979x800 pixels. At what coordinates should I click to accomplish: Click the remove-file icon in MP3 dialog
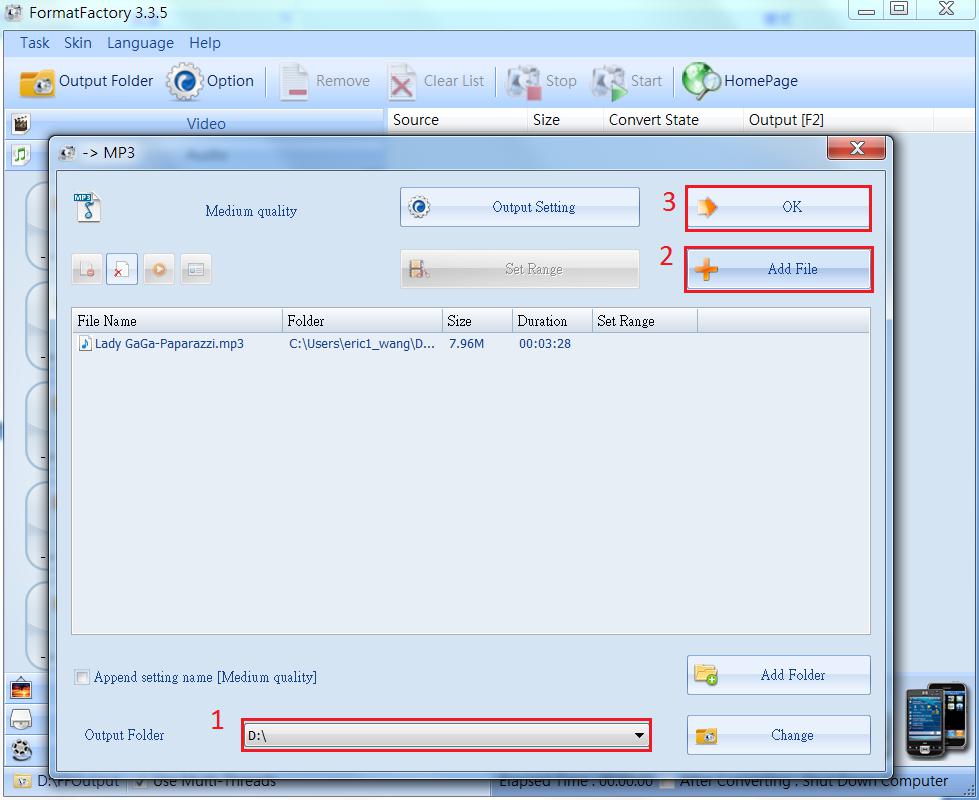[x=87, y=270]
